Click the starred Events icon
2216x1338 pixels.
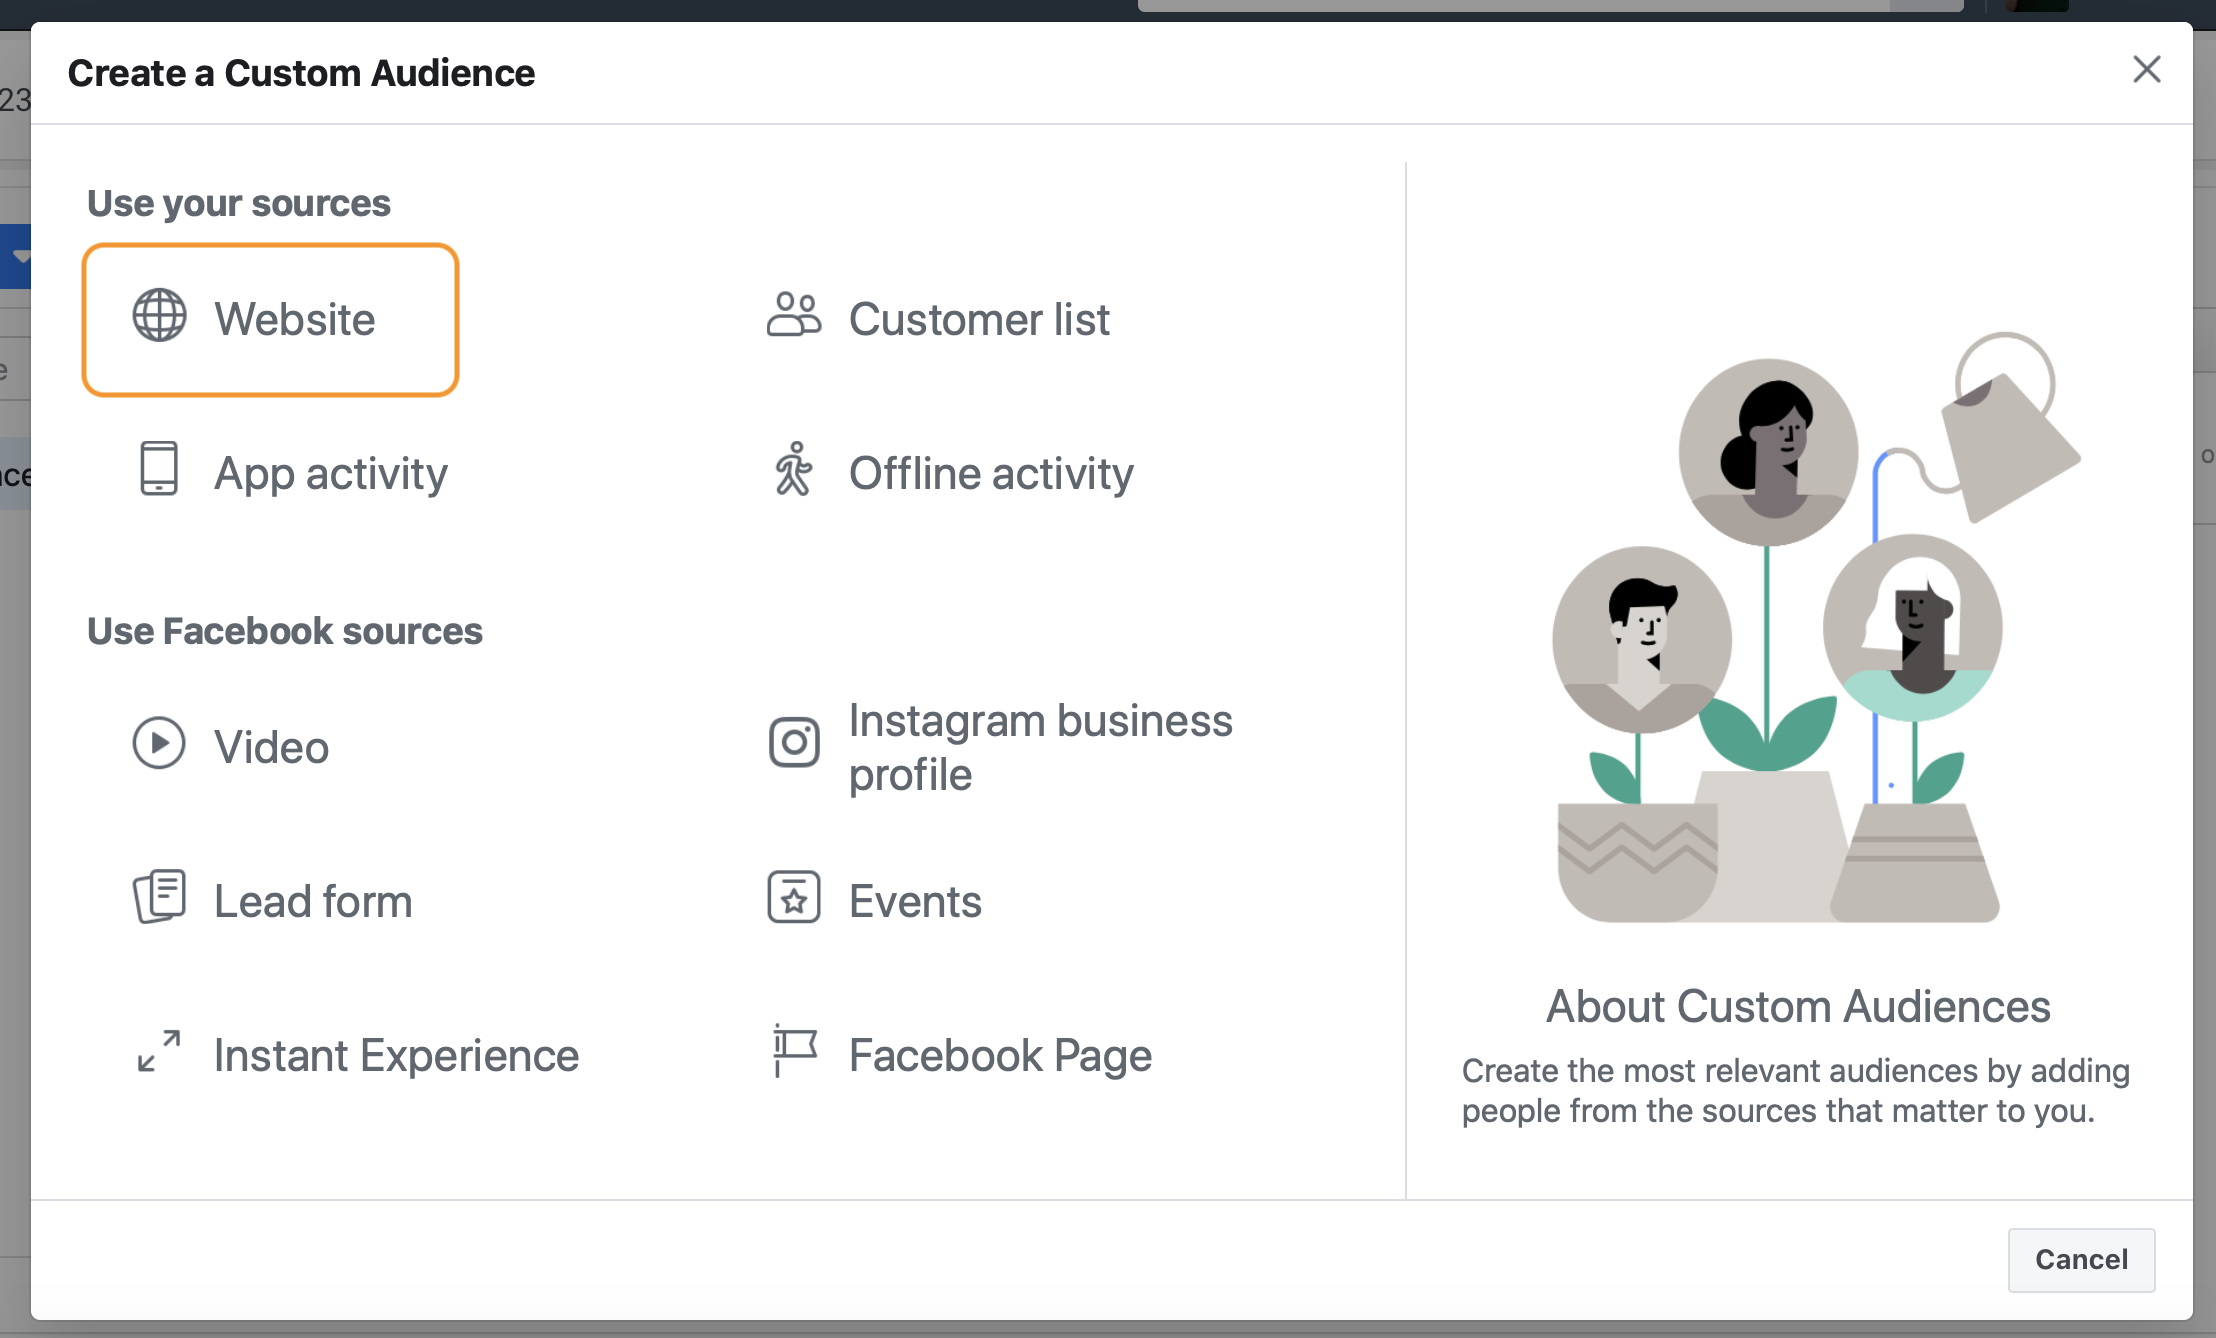(x=794, y=897)
